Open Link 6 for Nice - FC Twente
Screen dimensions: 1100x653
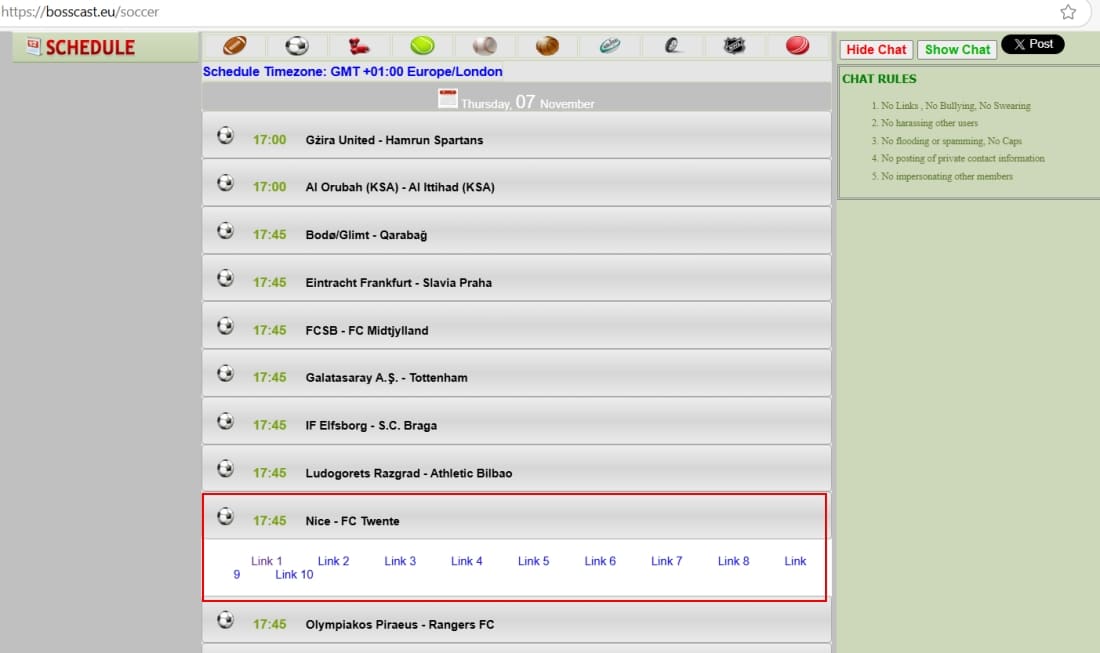(600, 561)
